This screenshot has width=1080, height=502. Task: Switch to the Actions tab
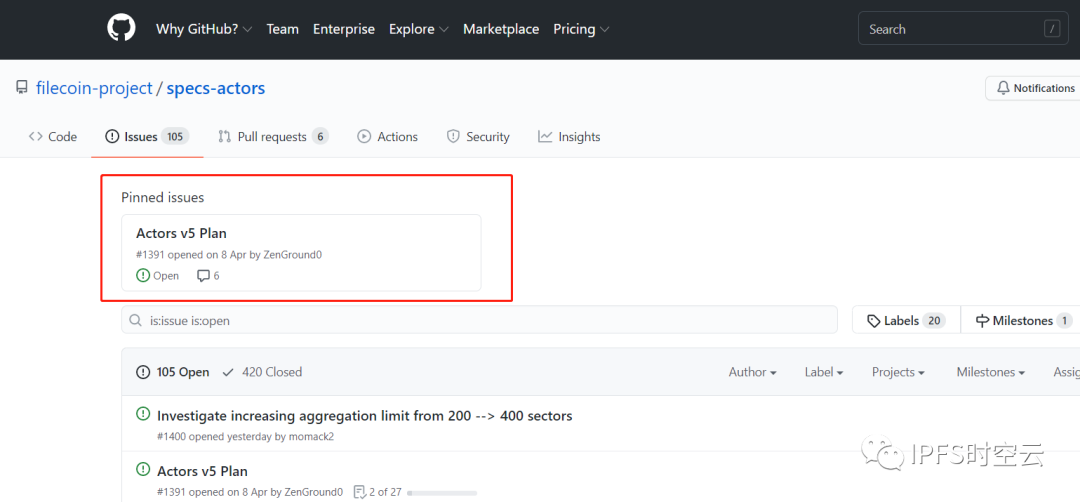[387, 136]
